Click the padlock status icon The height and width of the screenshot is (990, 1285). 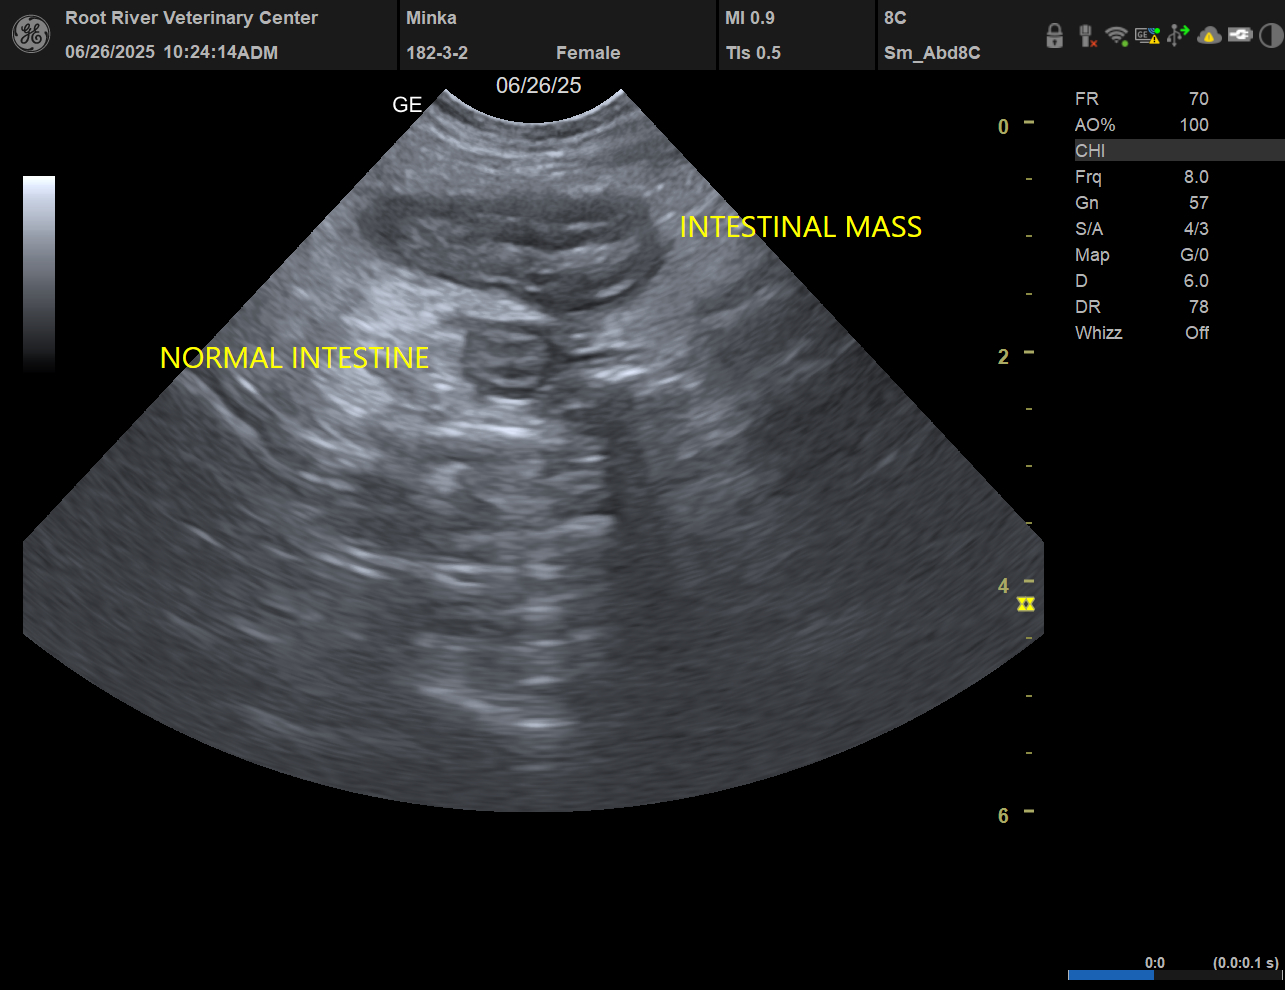click(x=1054, y=36)
